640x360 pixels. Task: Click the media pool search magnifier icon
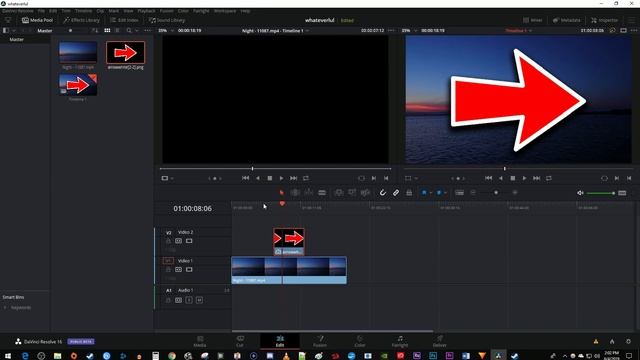(129, 31)
